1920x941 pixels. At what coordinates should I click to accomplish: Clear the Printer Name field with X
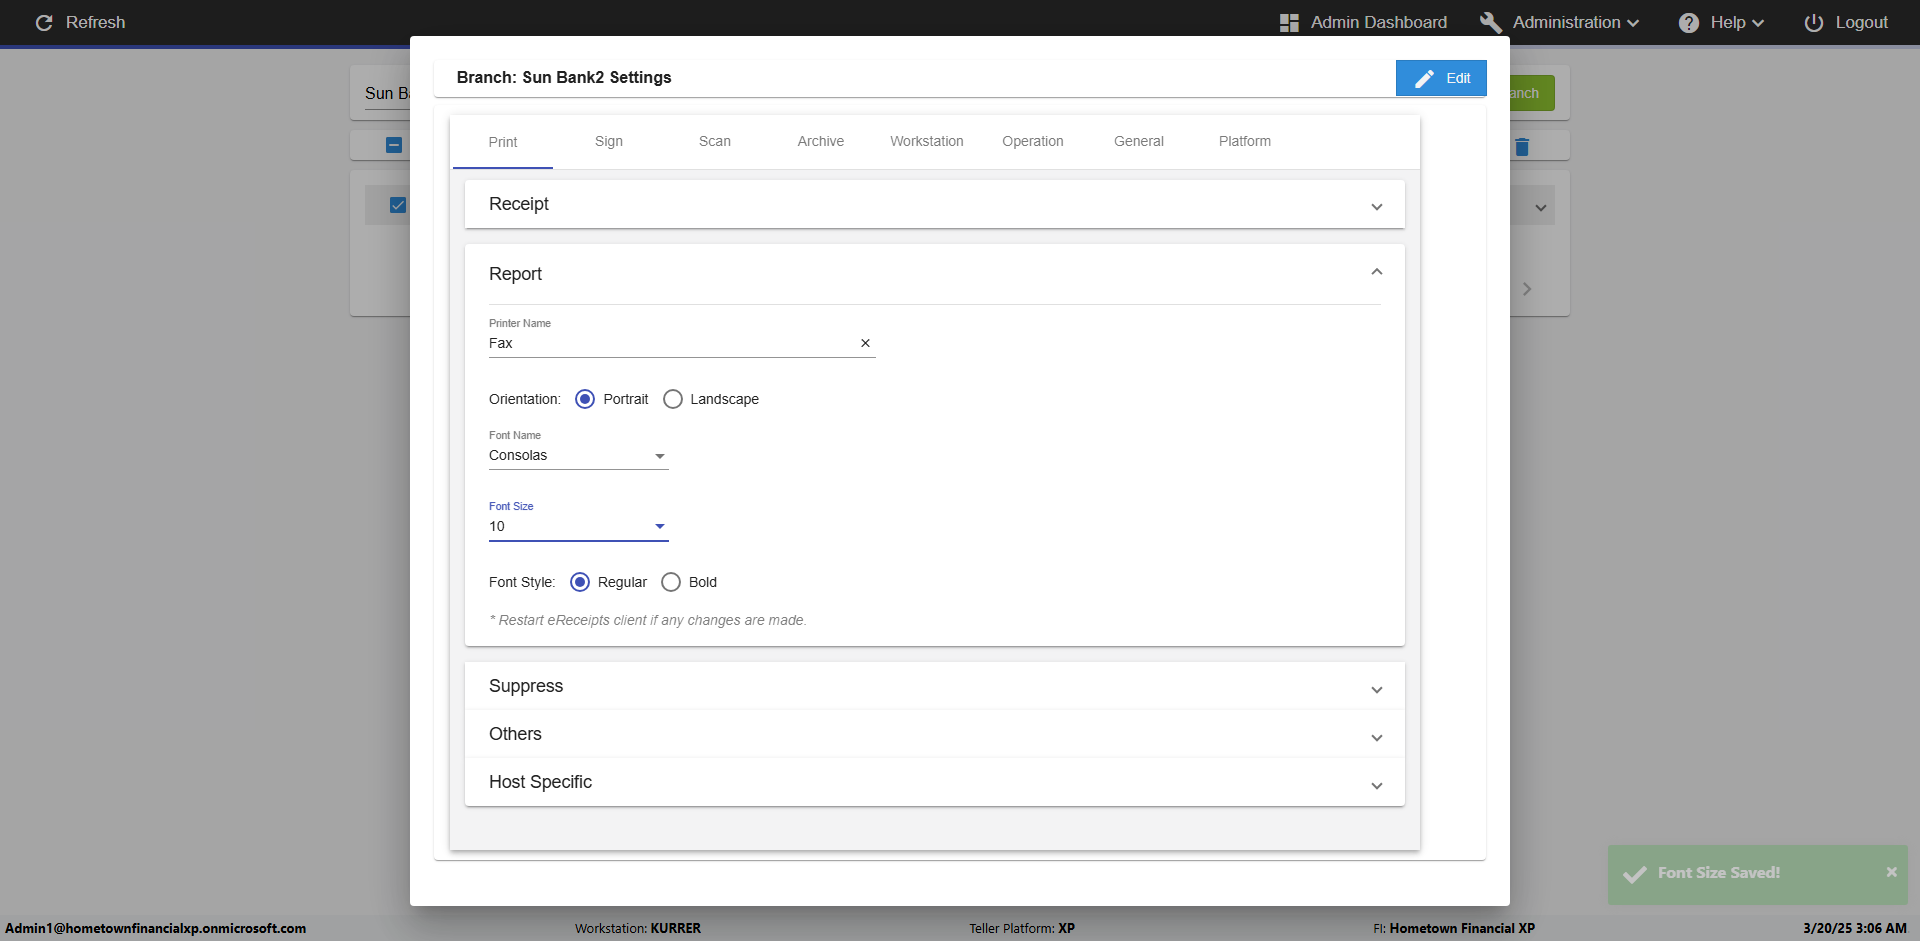(865, 343)
